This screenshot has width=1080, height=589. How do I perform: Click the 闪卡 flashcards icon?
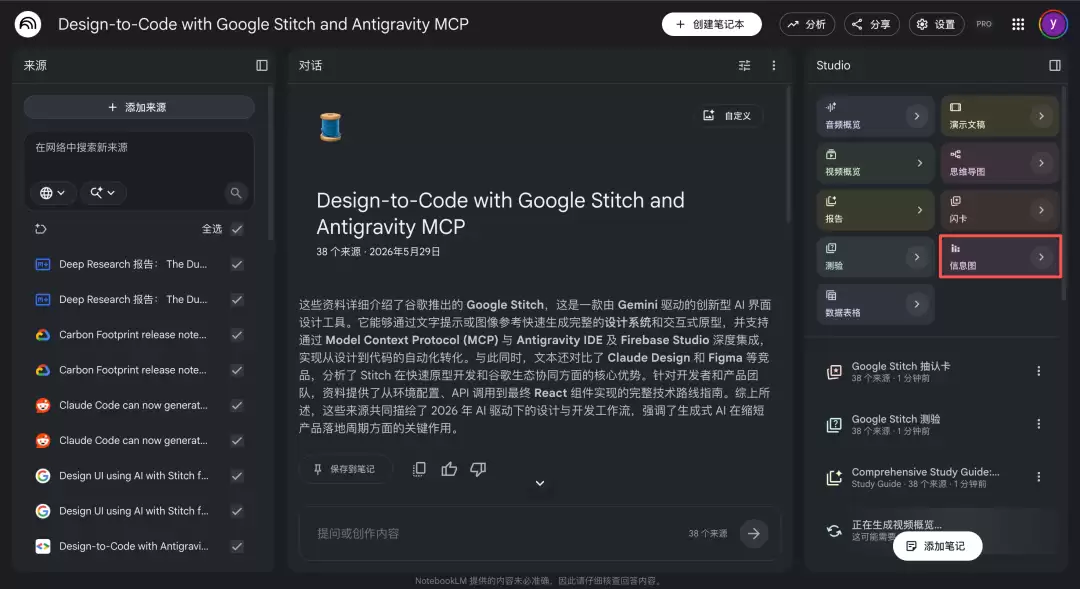955,201
